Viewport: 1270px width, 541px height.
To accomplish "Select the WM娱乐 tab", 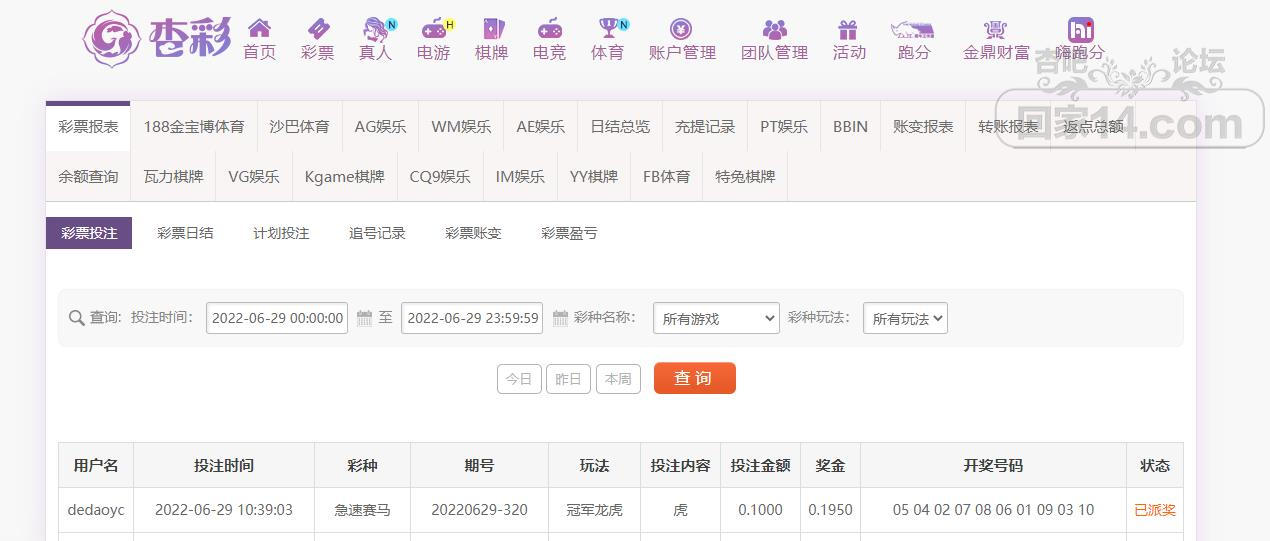I will [461, 127].
